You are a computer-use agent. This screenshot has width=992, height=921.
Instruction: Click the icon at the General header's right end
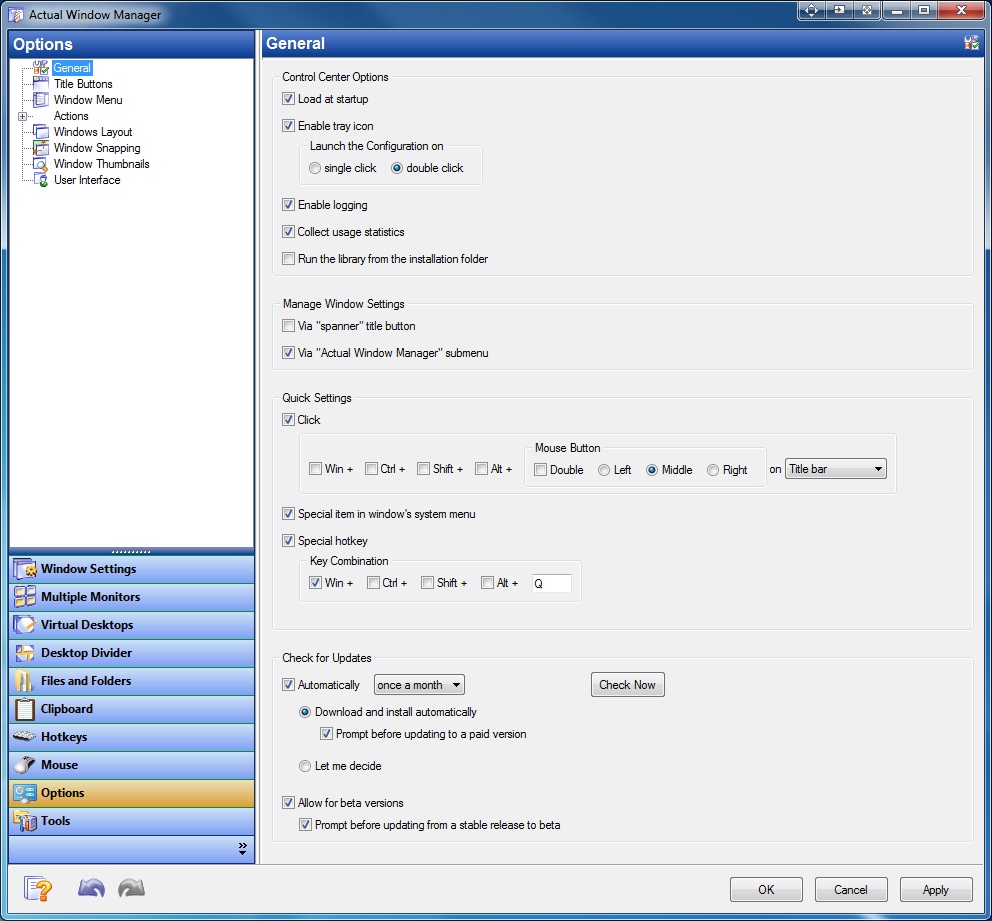971,43
